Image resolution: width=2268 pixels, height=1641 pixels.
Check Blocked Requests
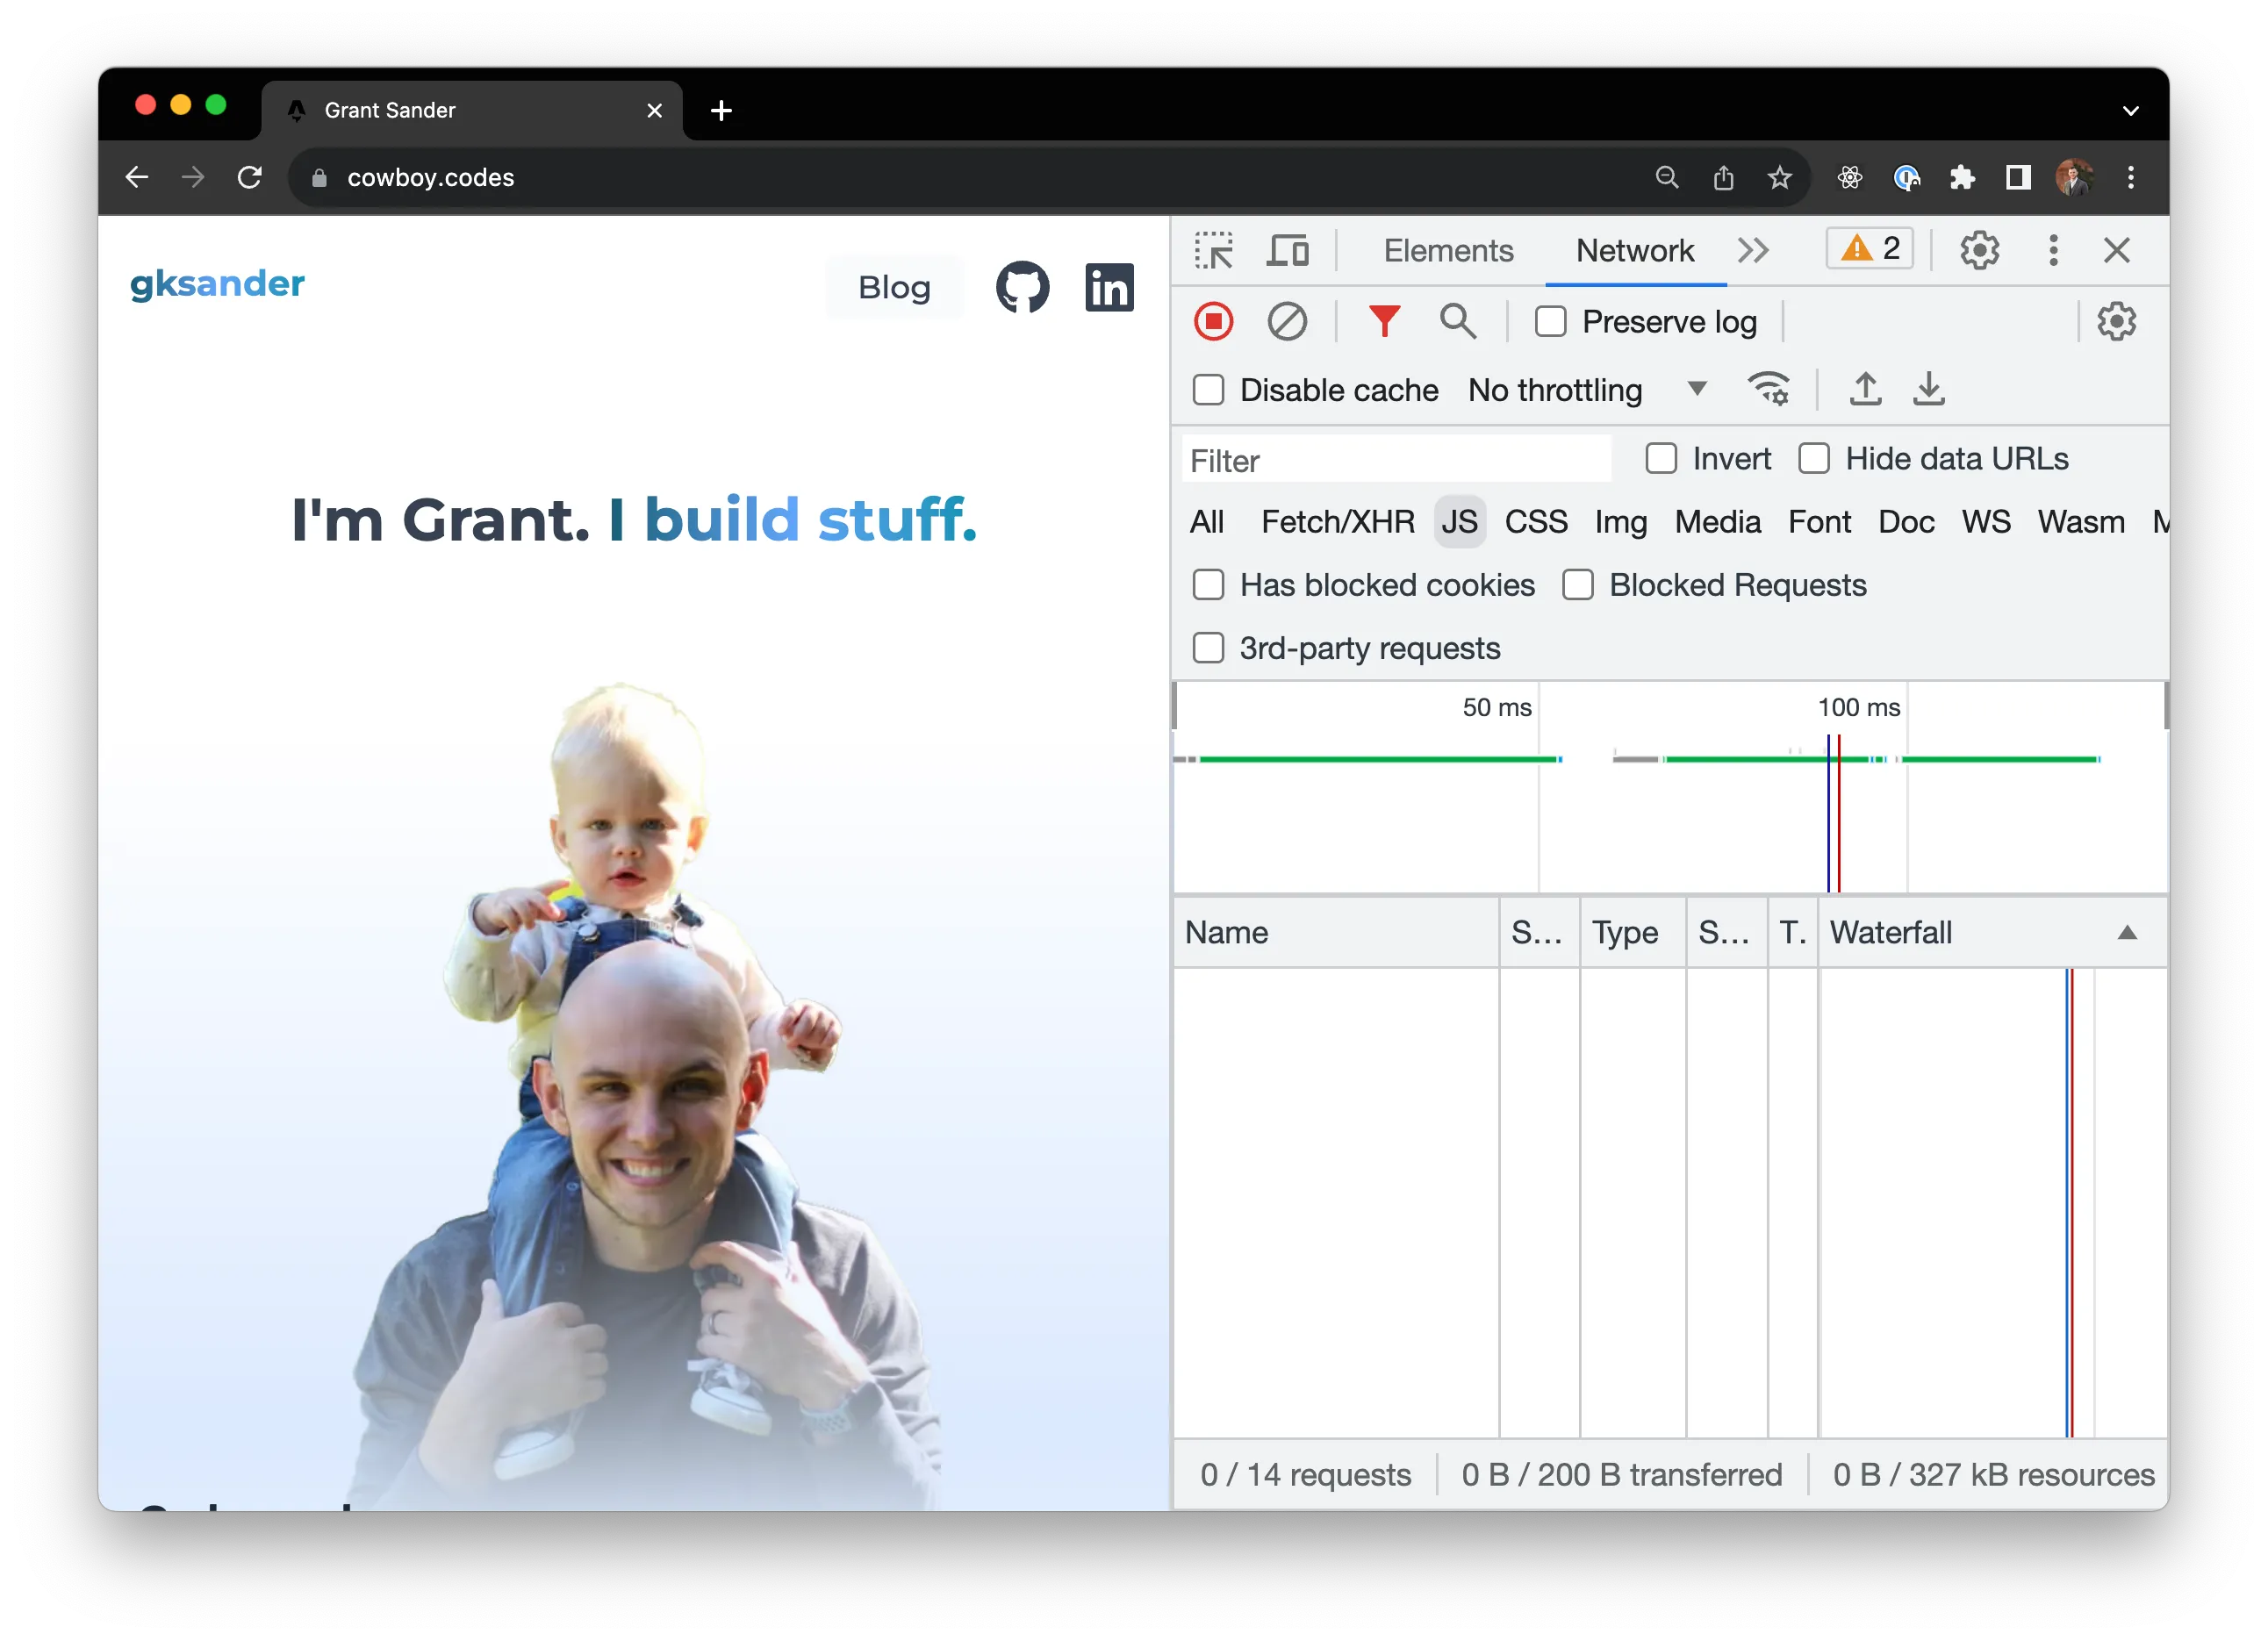coord(1578,585)
